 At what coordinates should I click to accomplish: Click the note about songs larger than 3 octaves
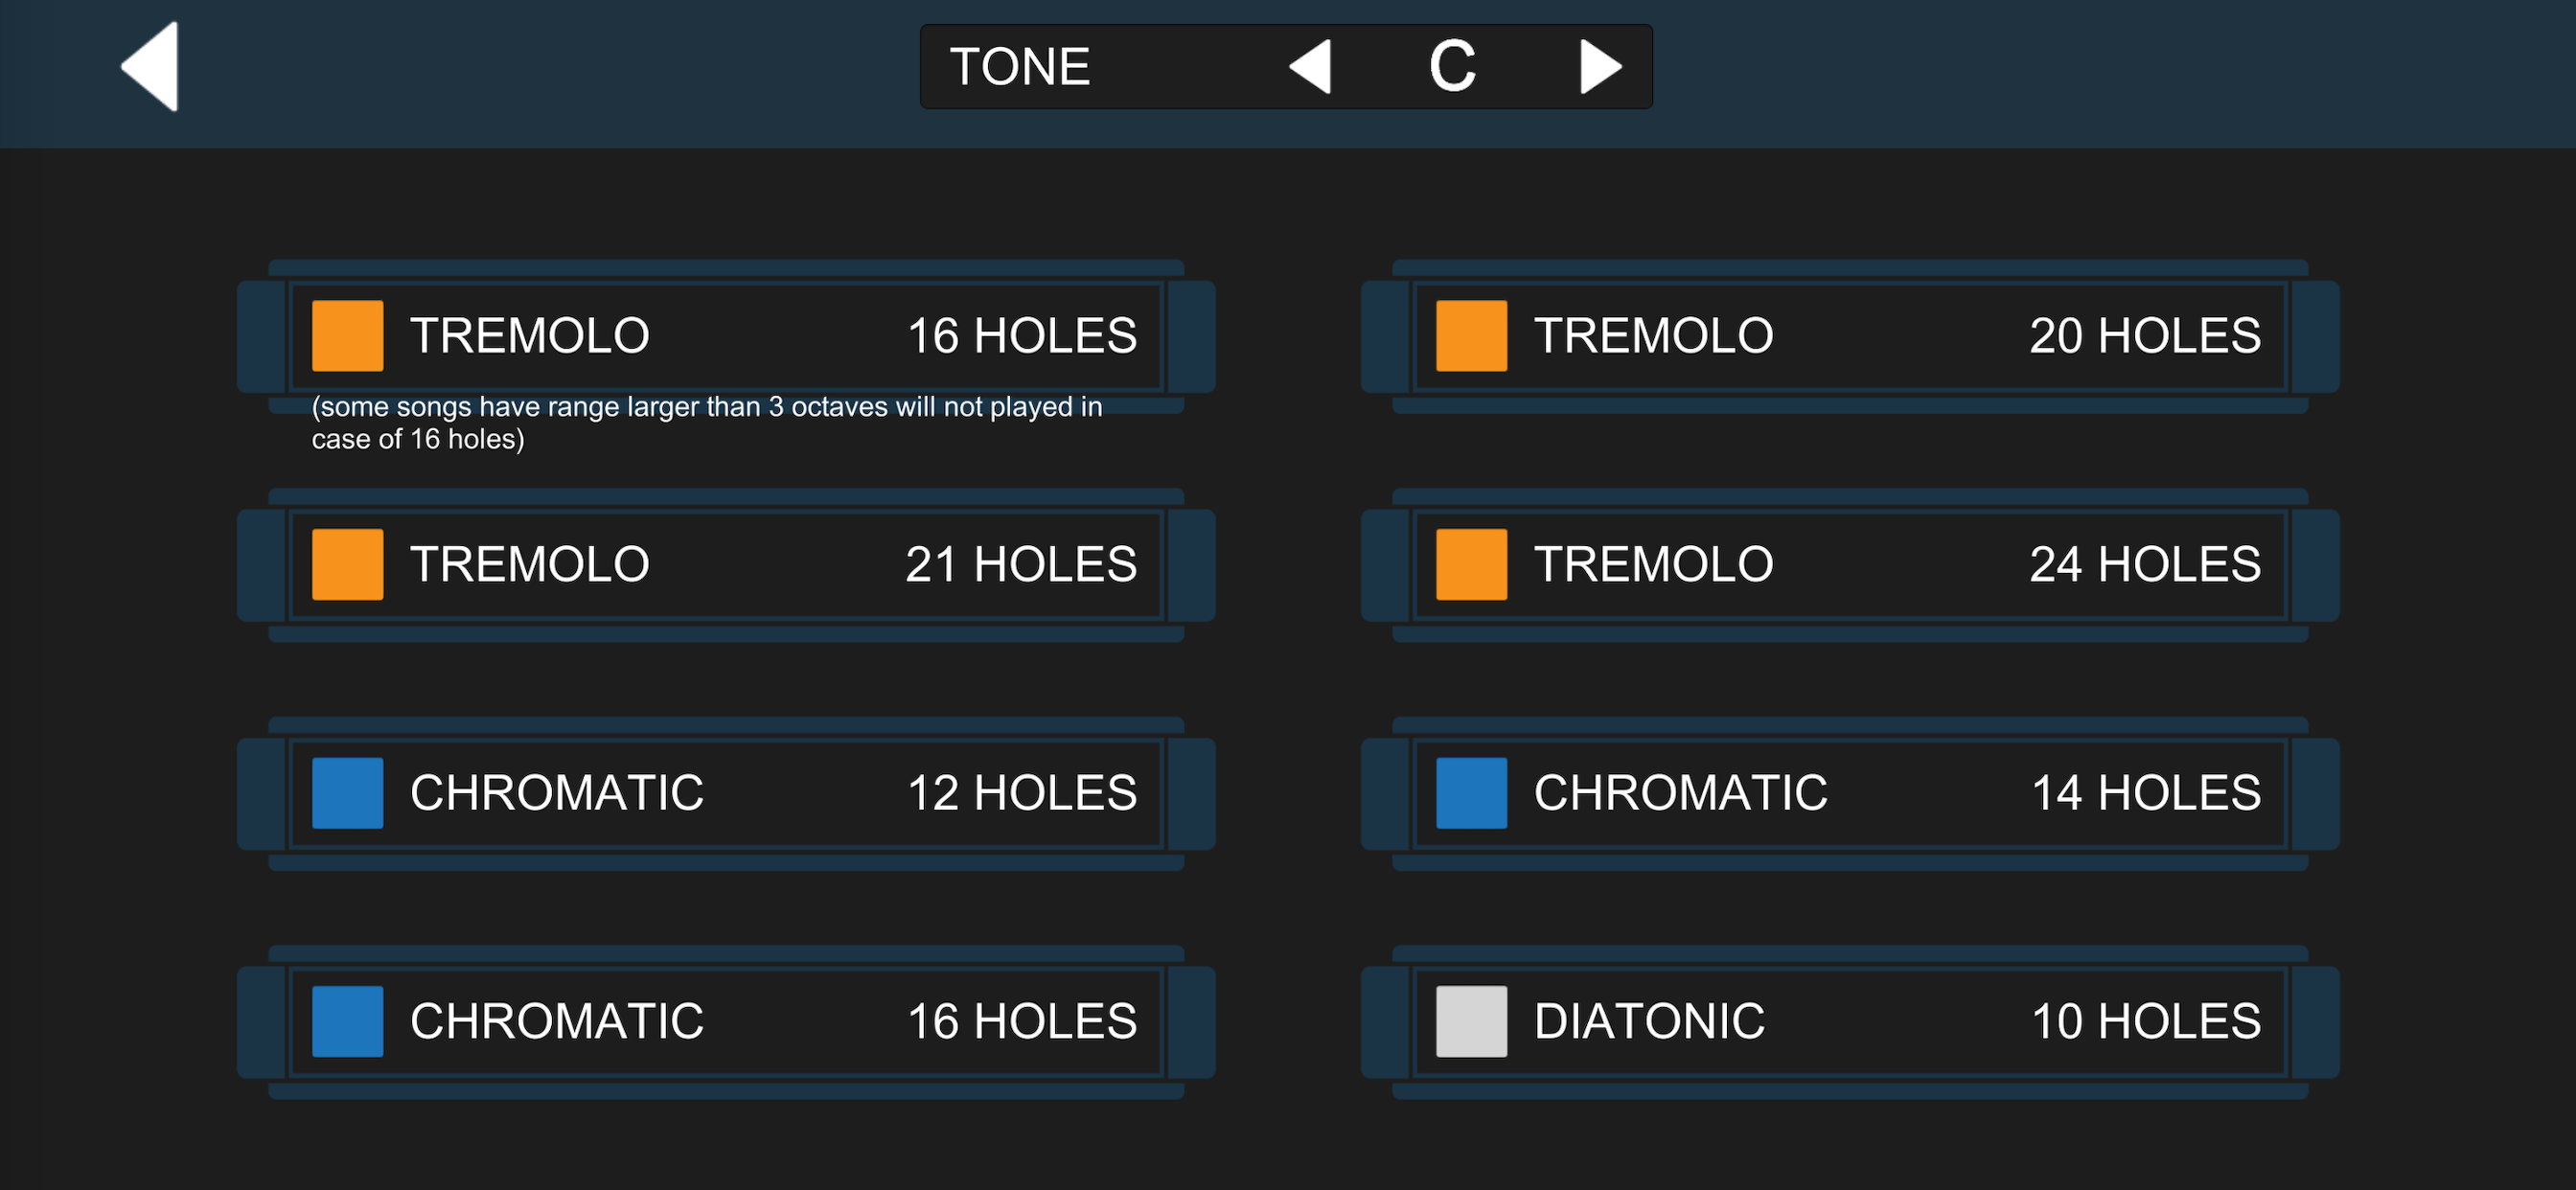pos(707,423)
